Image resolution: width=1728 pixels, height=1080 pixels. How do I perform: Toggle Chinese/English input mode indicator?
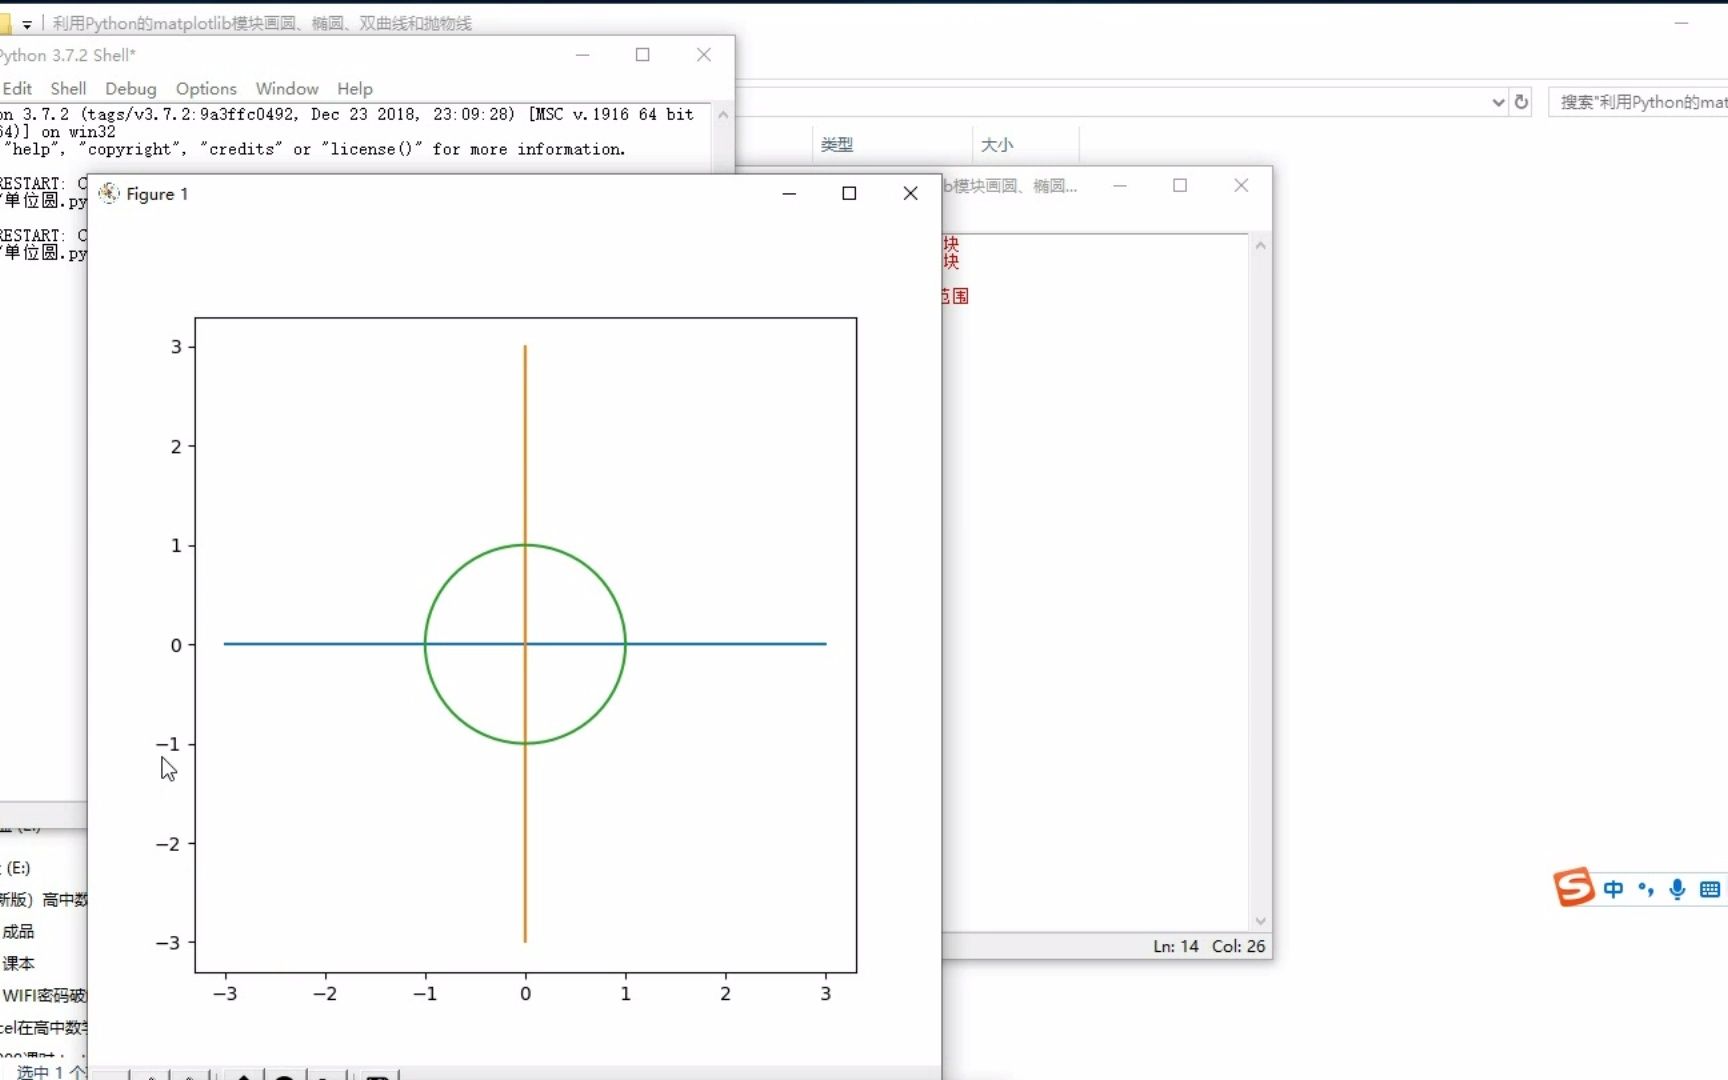coord(1613,889)
